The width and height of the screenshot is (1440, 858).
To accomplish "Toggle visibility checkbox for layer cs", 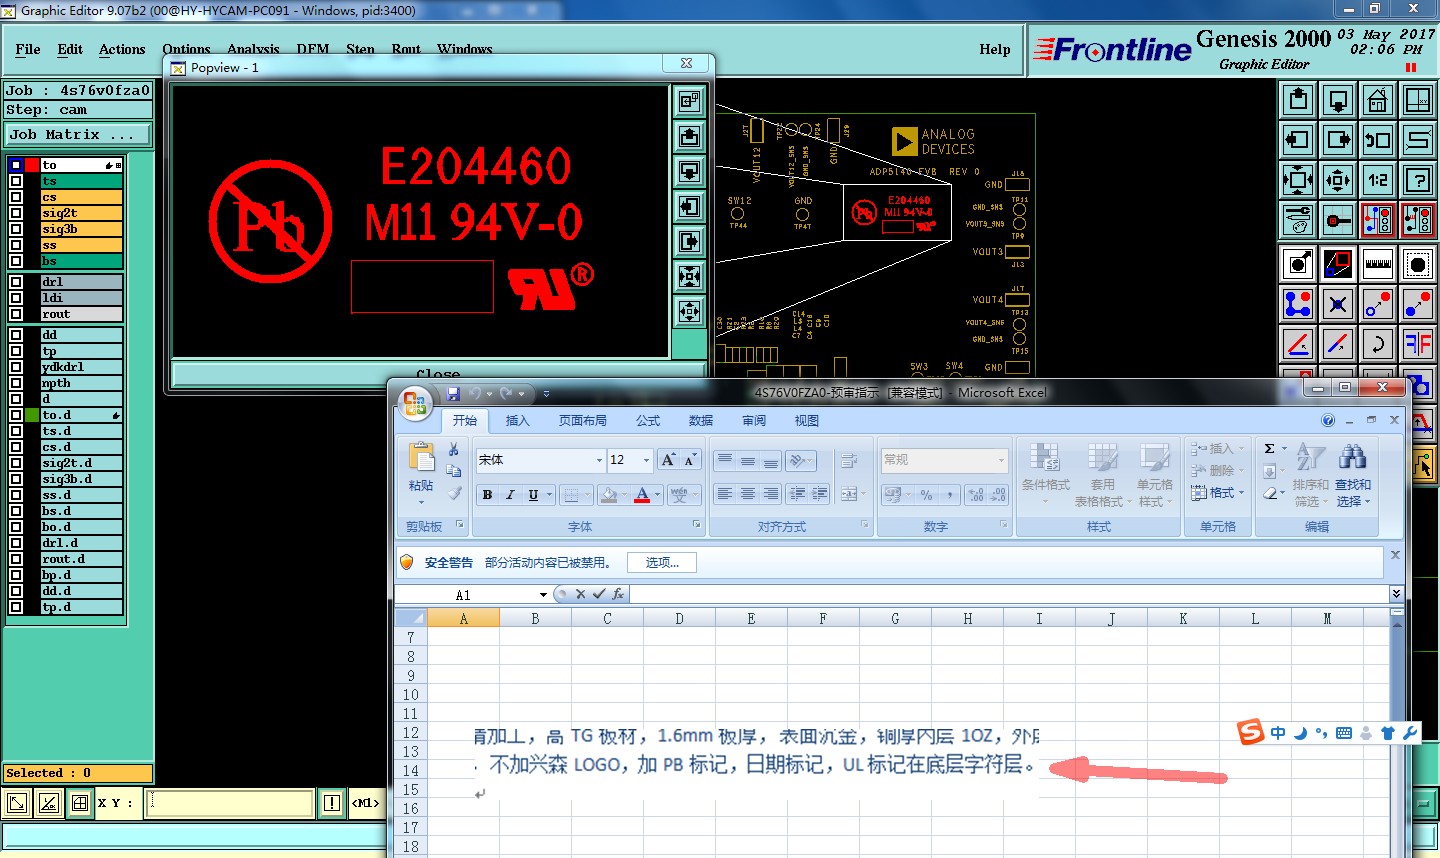I will (x=16, y=197).
